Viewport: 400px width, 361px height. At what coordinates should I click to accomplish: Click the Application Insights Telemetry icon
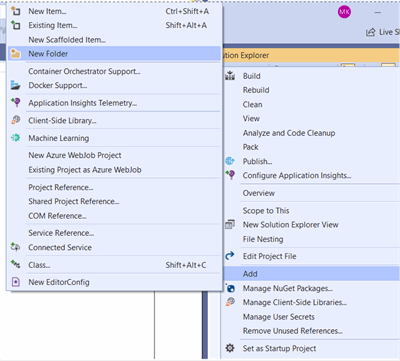[x=16, y=103]
